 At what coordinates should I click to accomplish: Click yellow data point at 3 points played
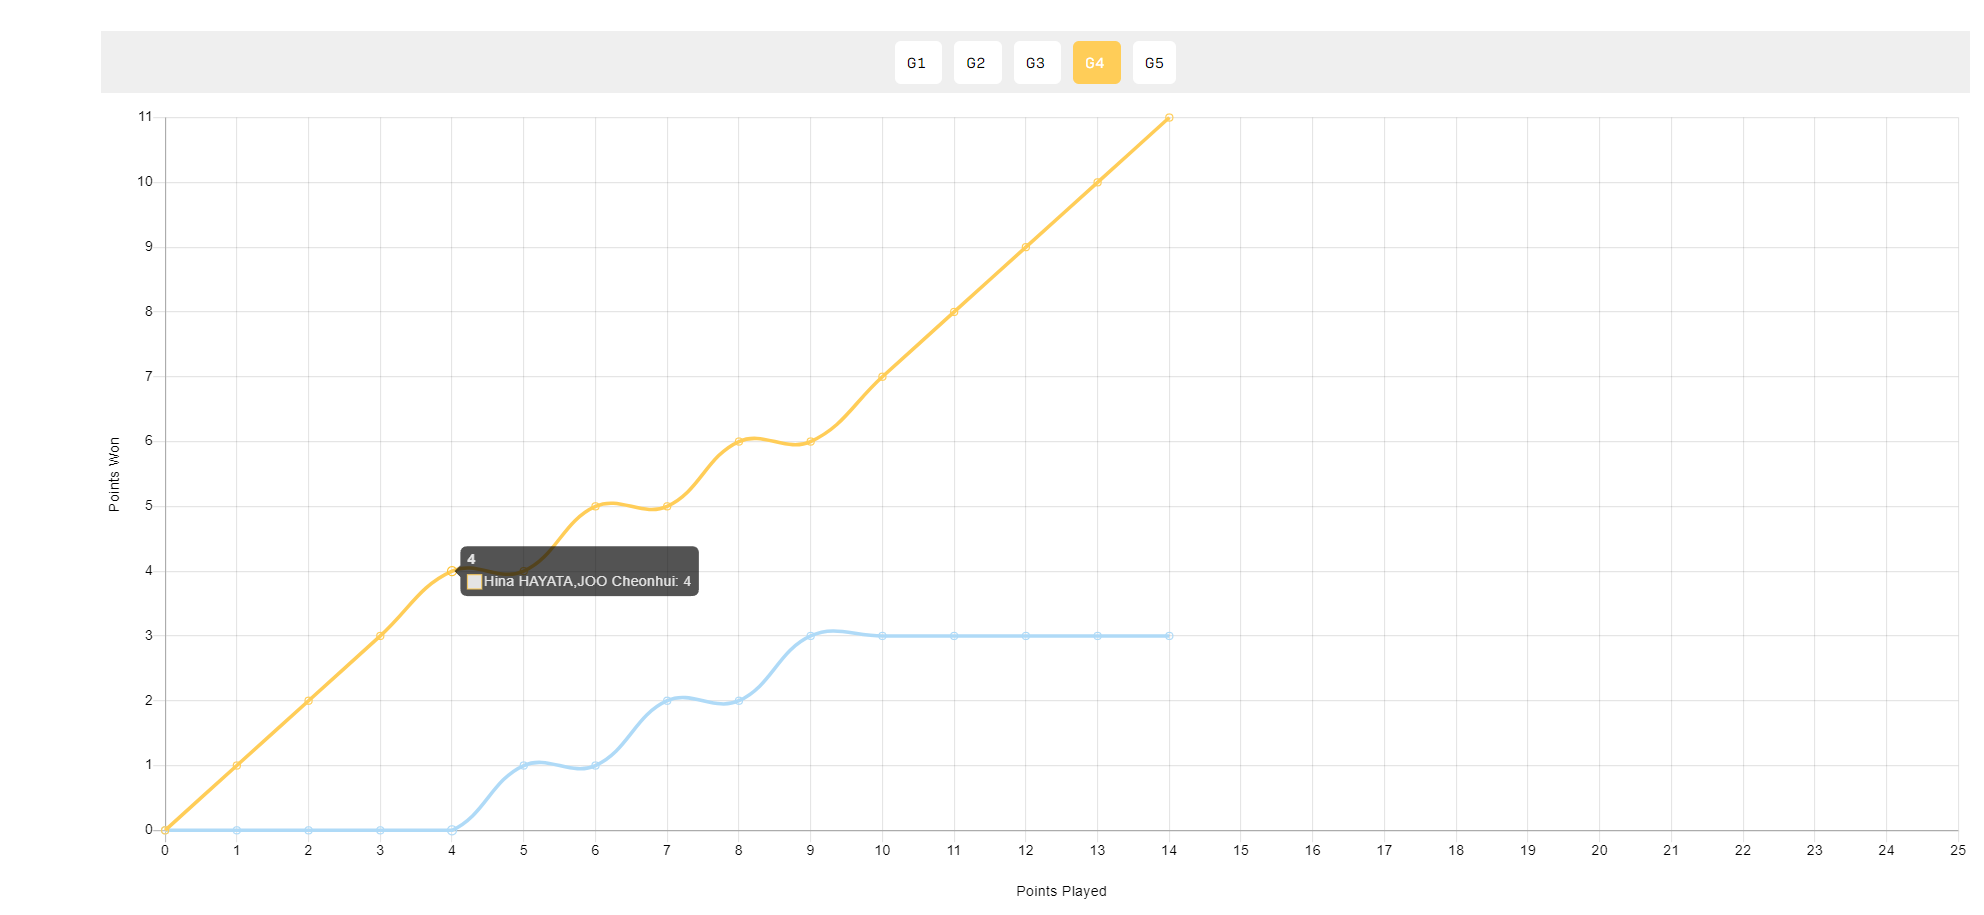[380, 636]
